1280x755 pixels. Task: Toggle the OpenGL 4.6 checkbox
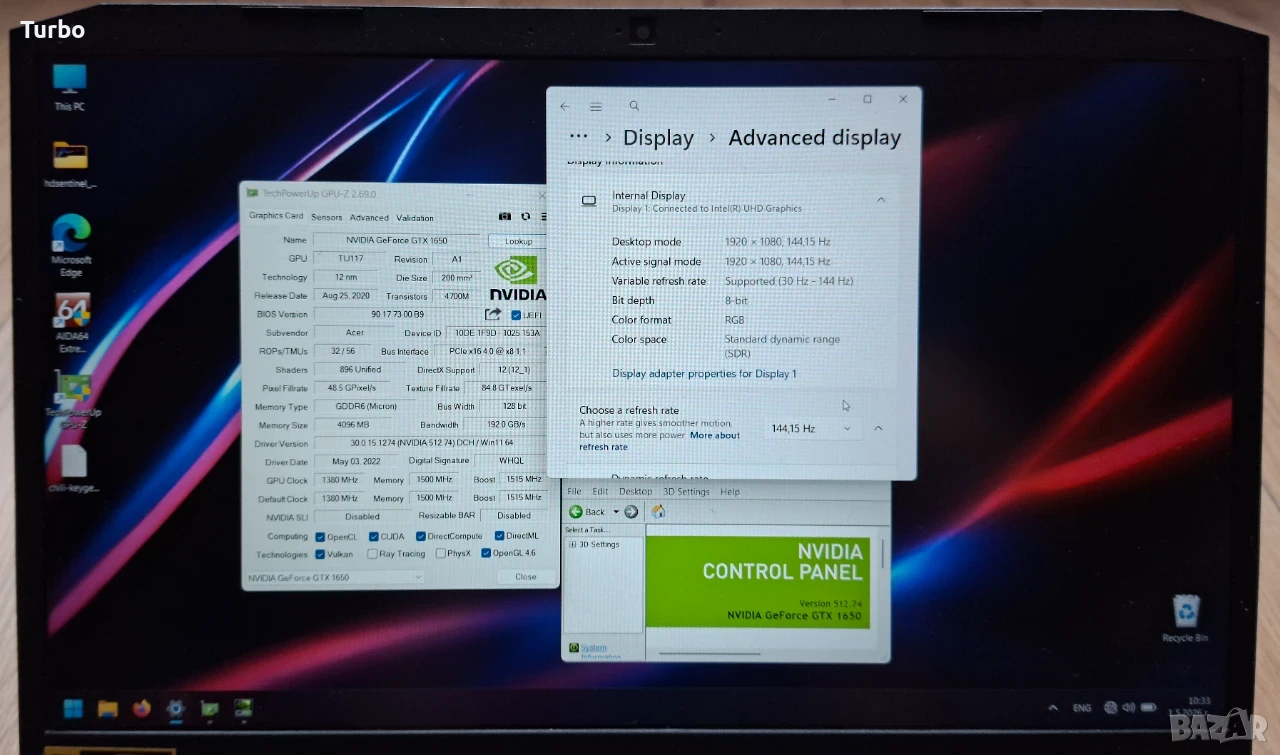(486, 553)
